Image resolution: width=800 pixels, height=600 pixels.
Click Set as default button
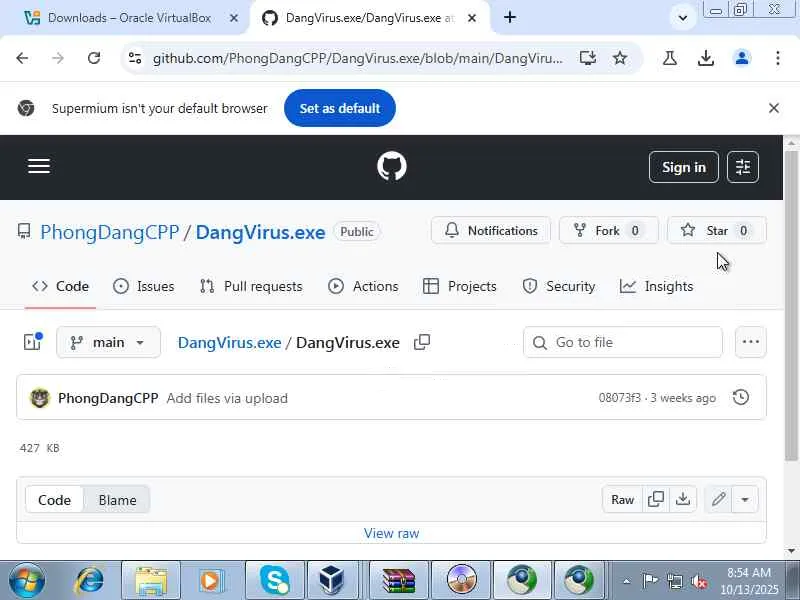[x=340, y=108]
